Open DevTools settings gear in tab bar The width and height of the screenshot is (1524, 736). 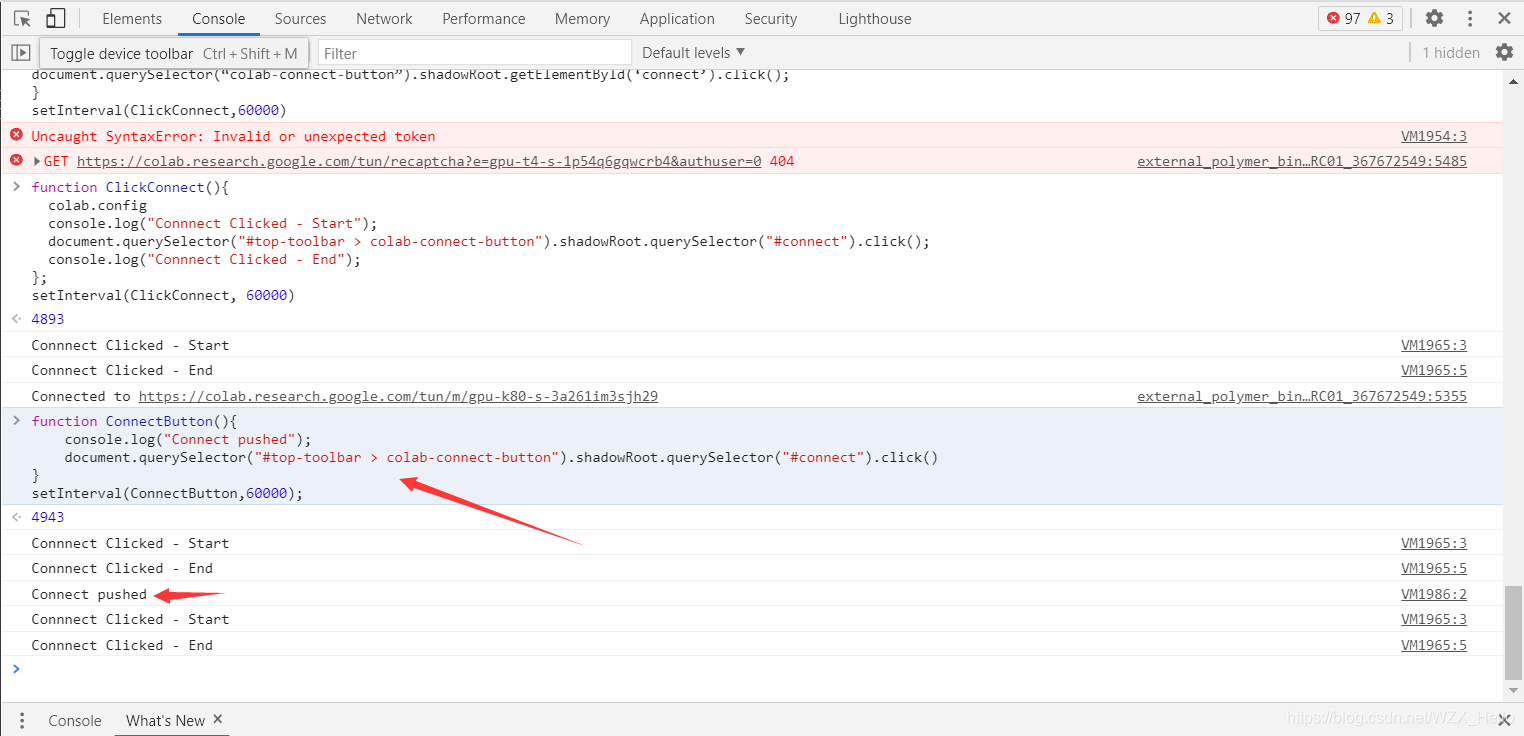tap(1434, 18)
